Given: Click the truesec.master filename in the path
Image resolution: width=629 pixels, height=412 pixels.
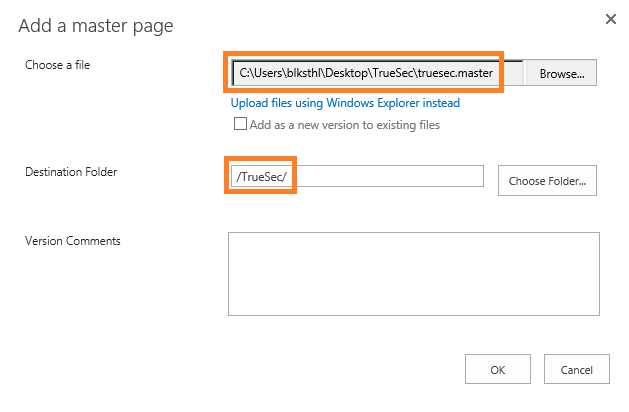Looking at the screenshot, I should (x=455, y=74).
